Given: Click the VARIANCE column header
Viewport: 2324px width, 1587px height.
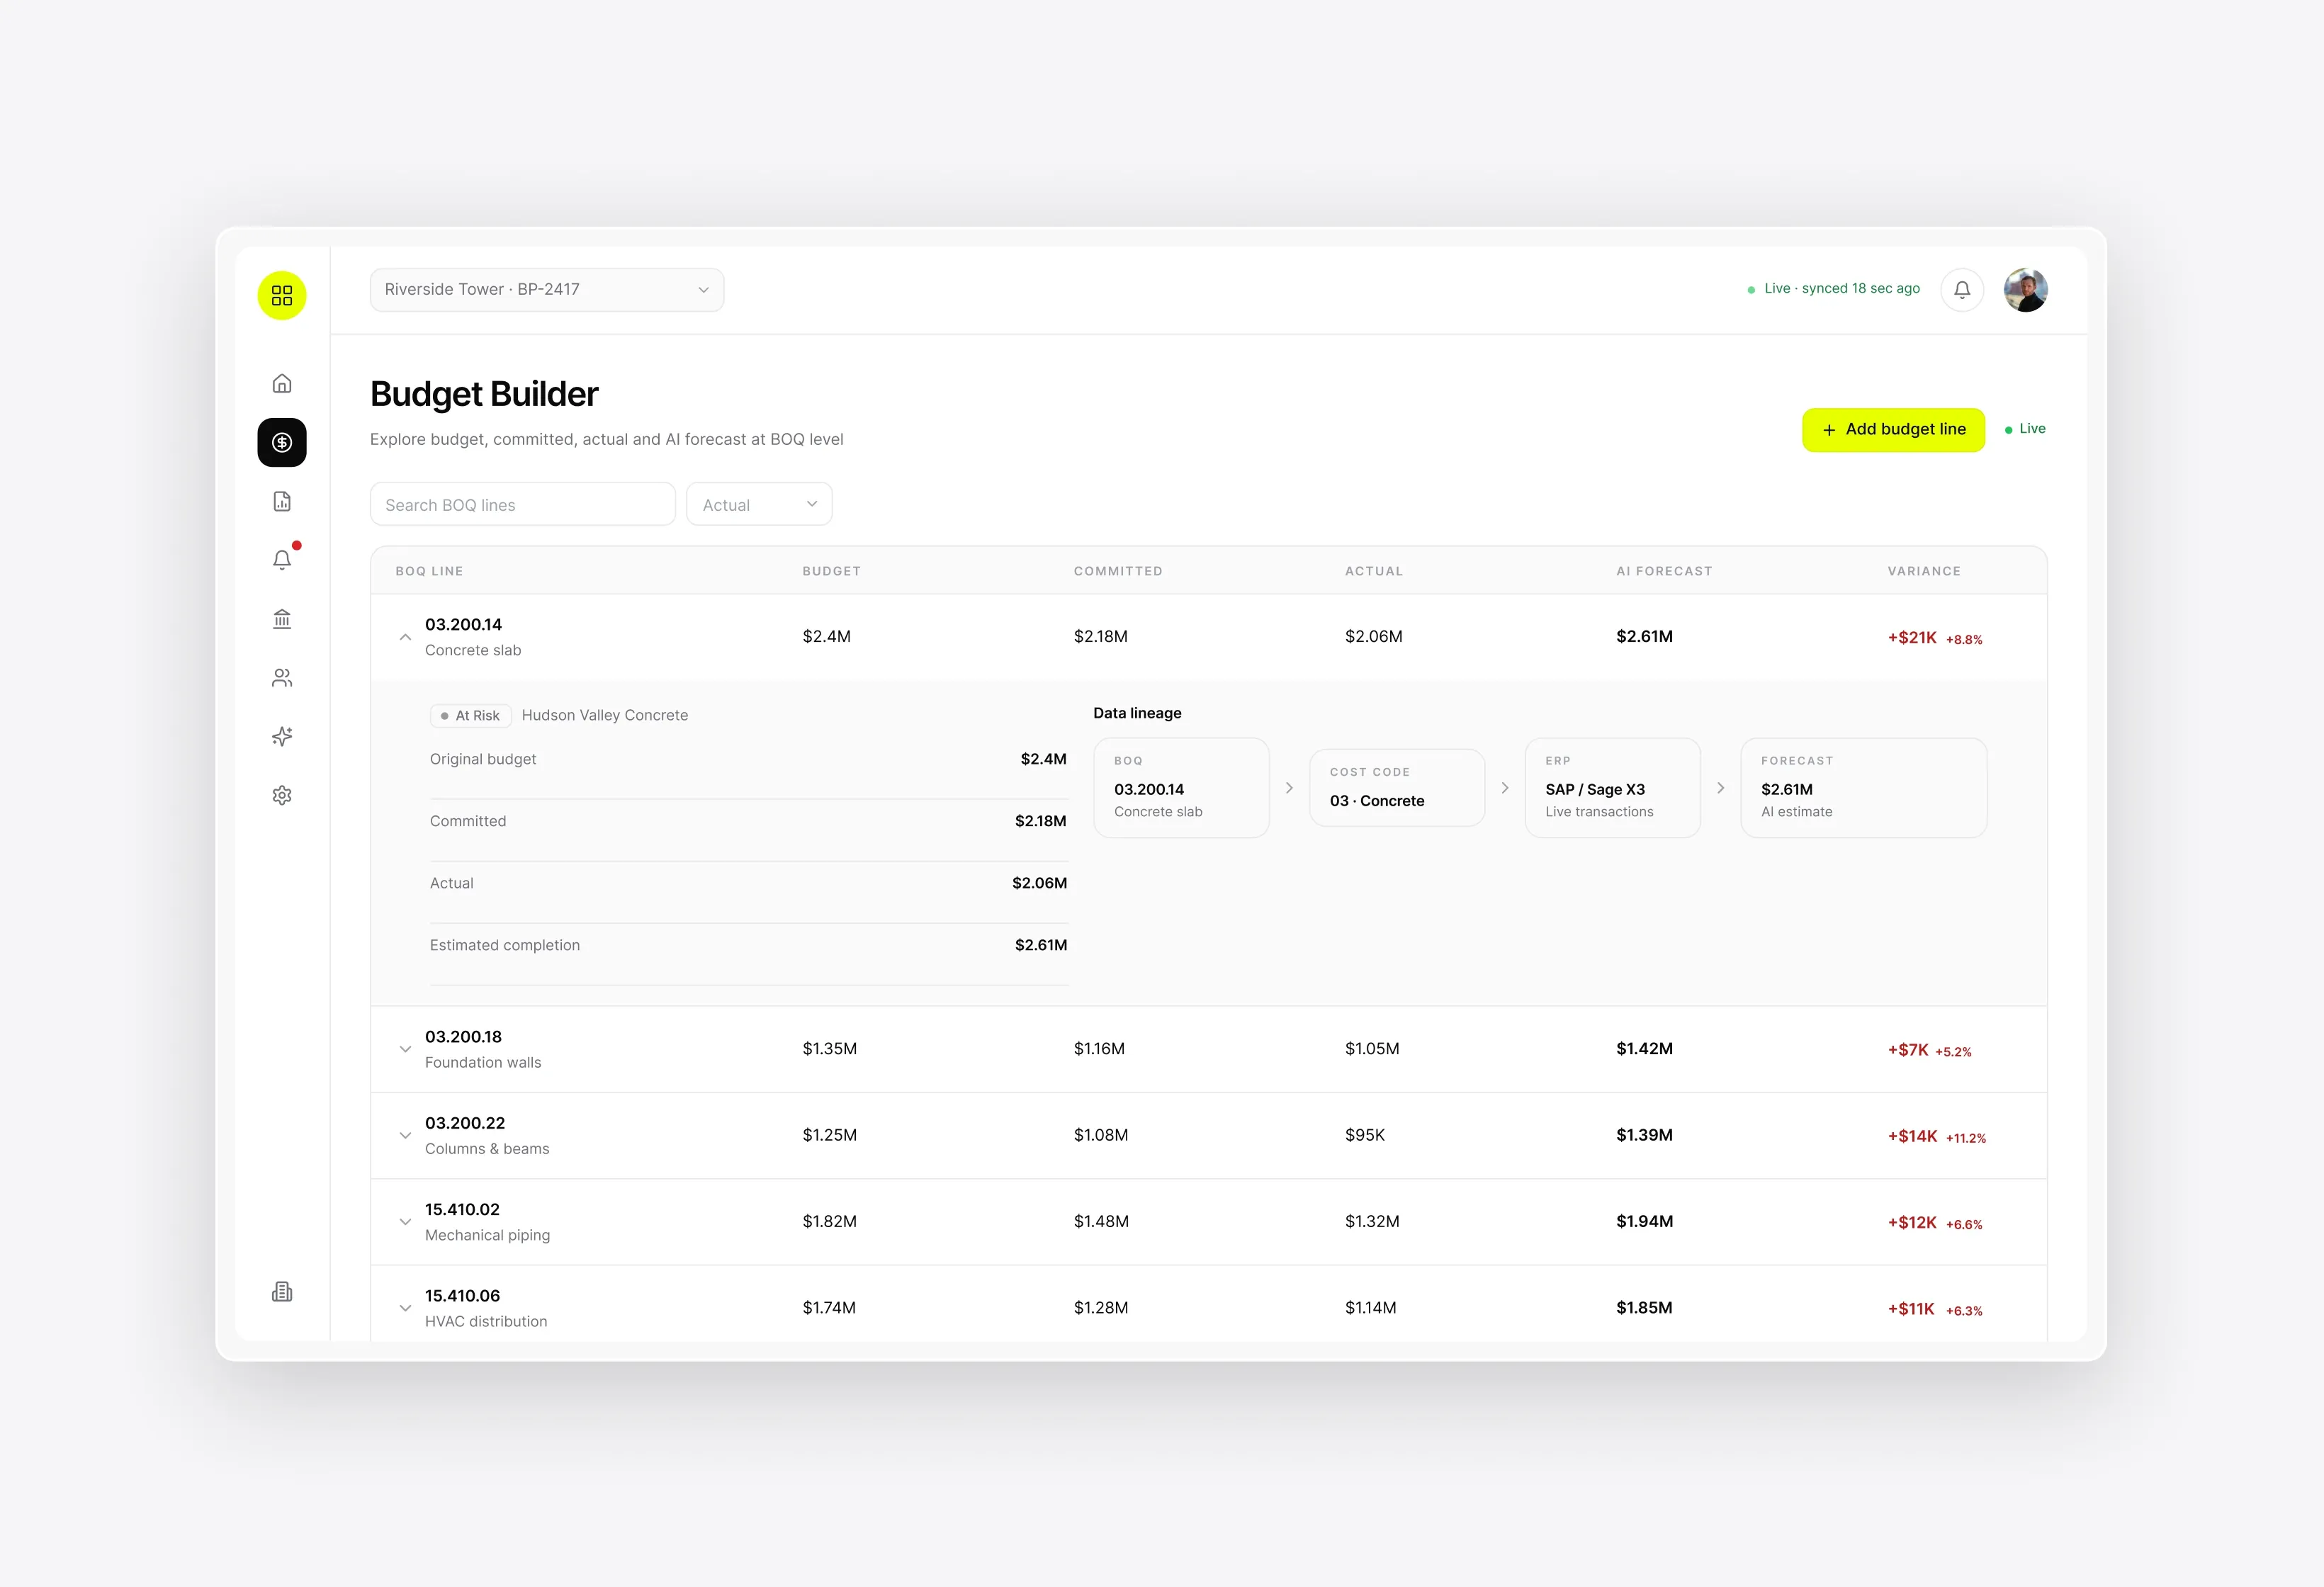Looking at the screenshot, I should [x=1924, y=571].
